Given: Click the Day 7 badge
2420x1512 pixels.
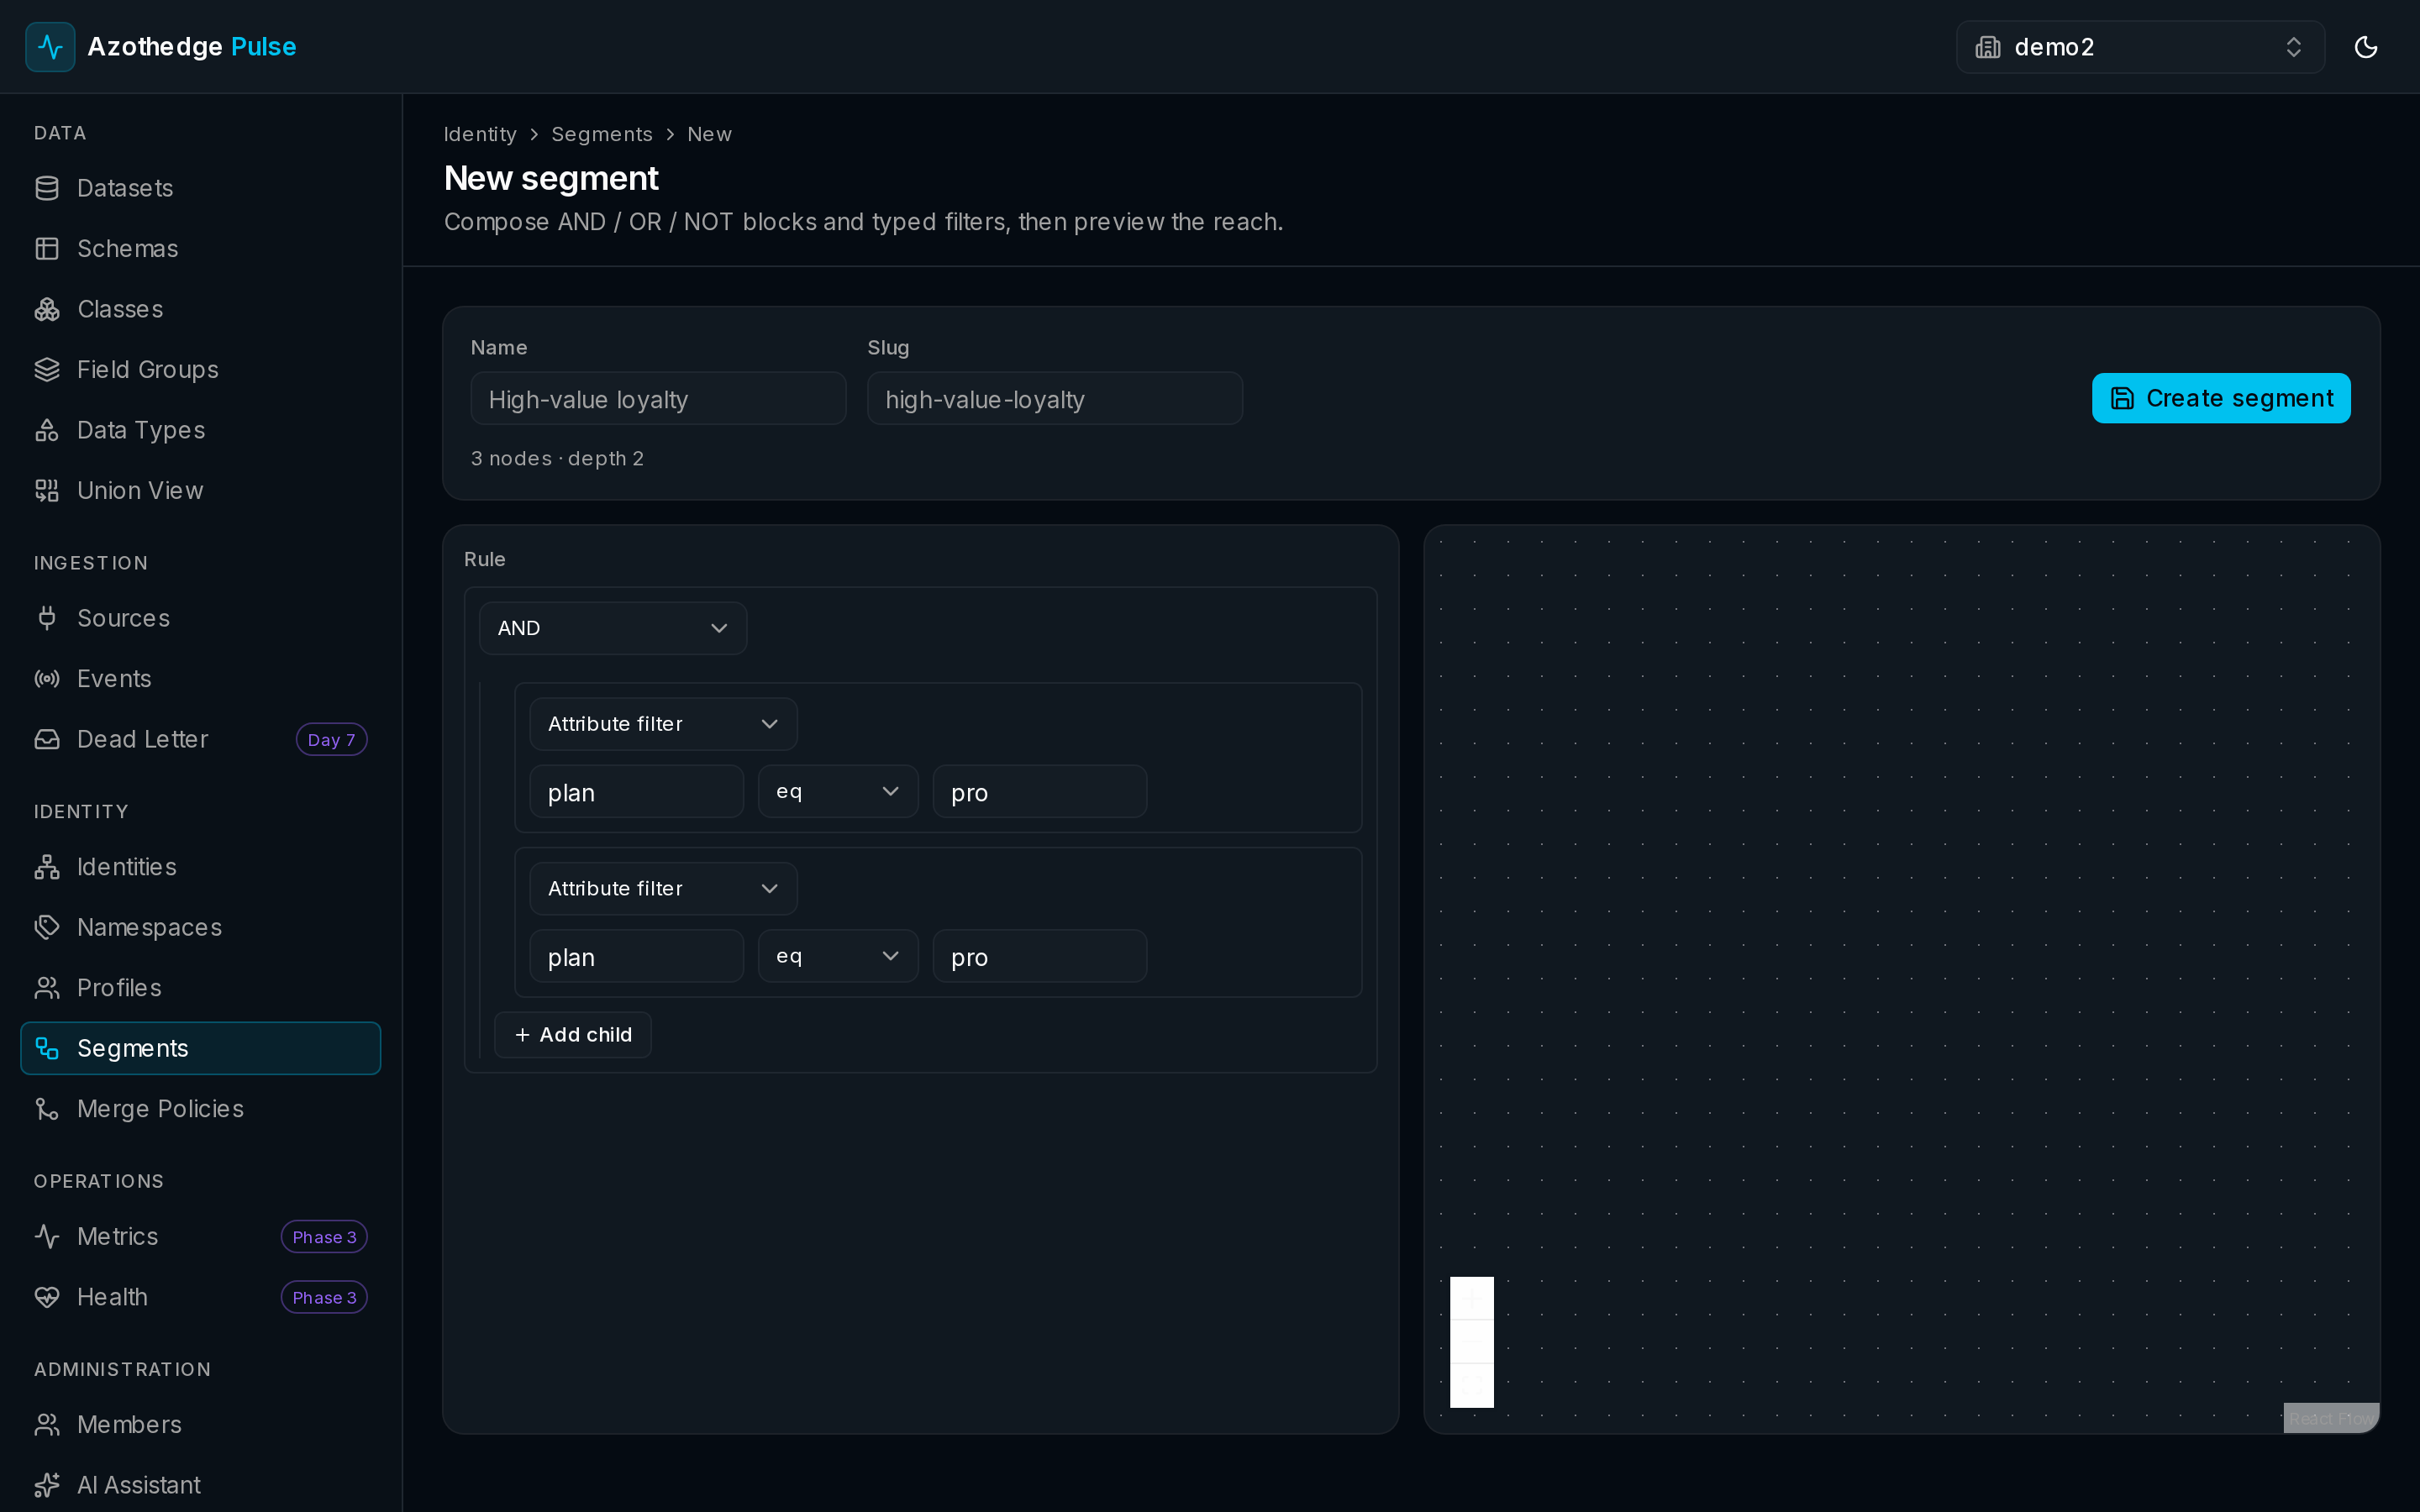Looking at the screenshot, I should tap(331, 740).
